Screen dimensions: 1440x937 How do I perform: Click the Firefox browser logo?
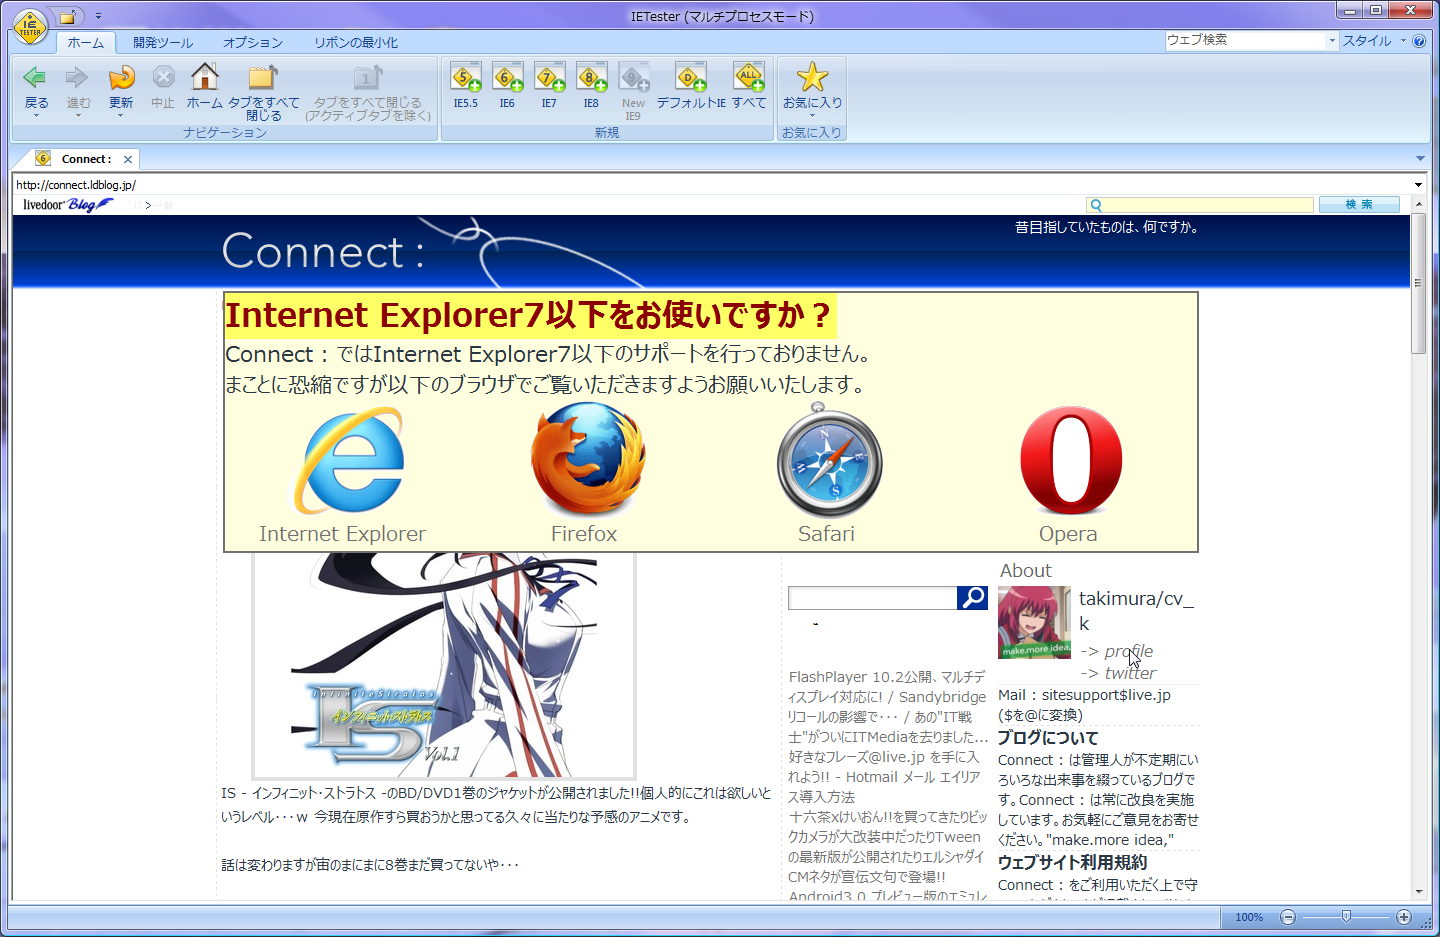point(588,459)
